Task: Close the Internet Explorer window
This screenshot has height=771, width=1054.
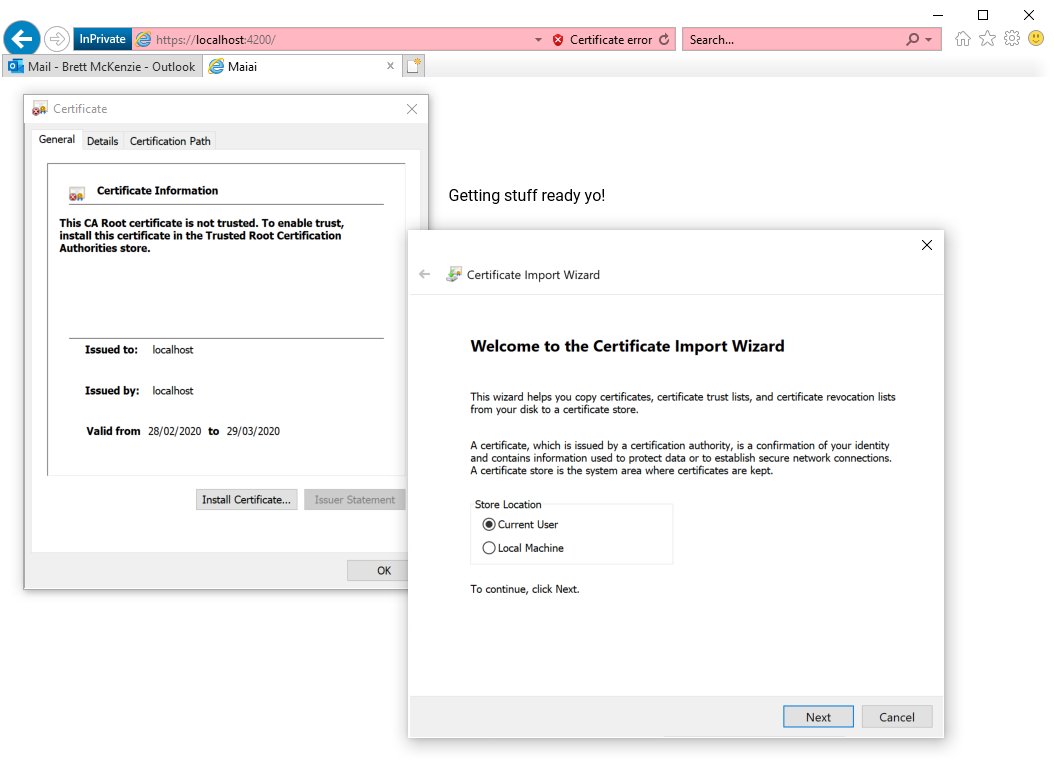Action: (x=1028, y=15)
